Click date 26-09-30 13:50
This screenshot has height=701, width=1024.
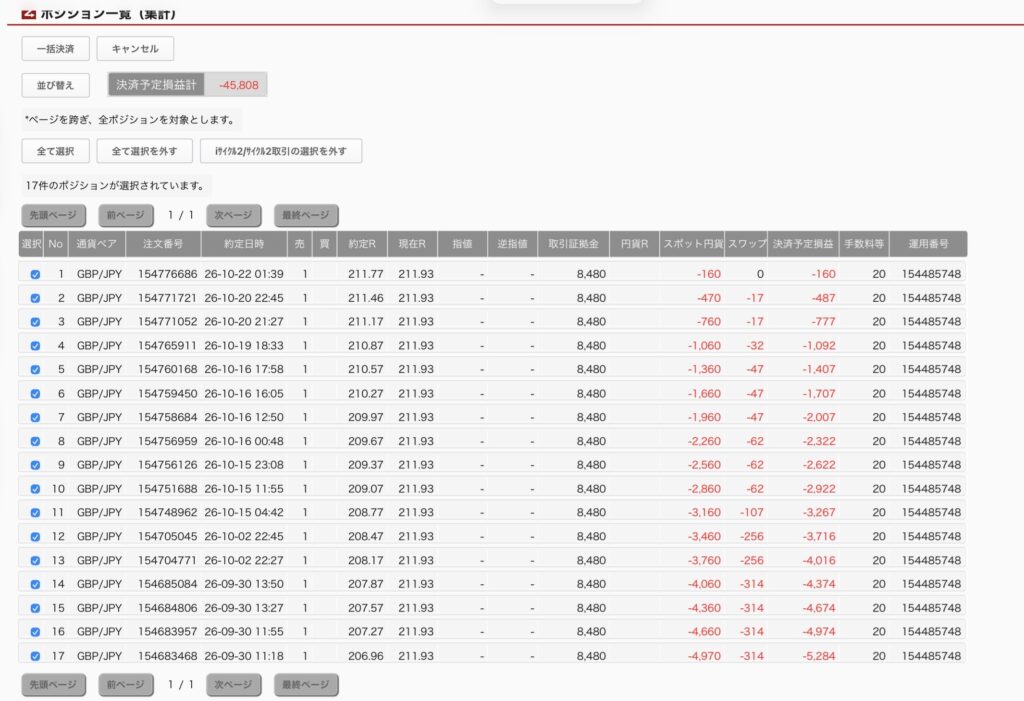pos(244,584)
